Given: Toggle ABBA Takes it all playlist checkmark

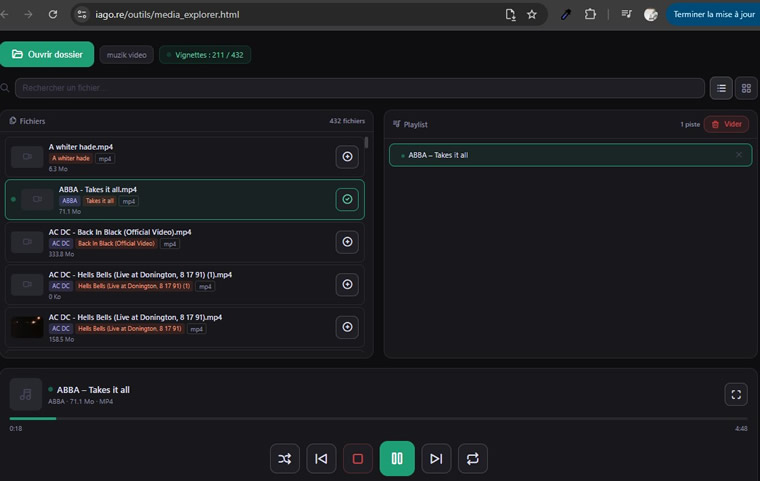Looking at the screenshot, I should tap(347, 199).
